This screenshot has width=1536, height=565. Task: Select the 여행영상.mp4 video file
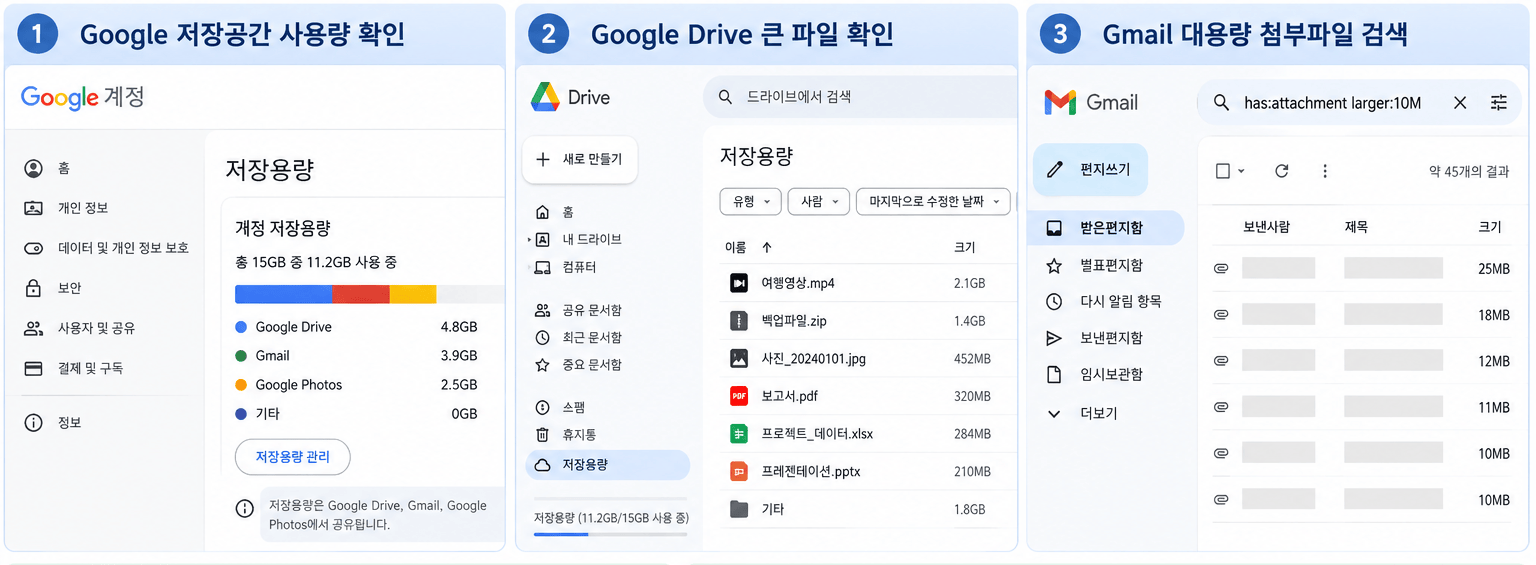point(866,283)
